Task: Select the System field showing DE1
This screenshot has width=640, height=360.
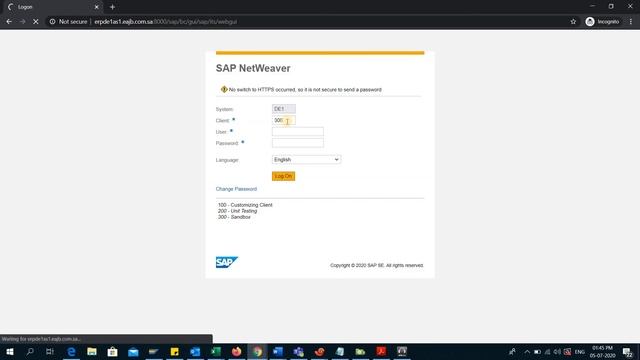Action: pyautogui.click(x=284, y=109)
